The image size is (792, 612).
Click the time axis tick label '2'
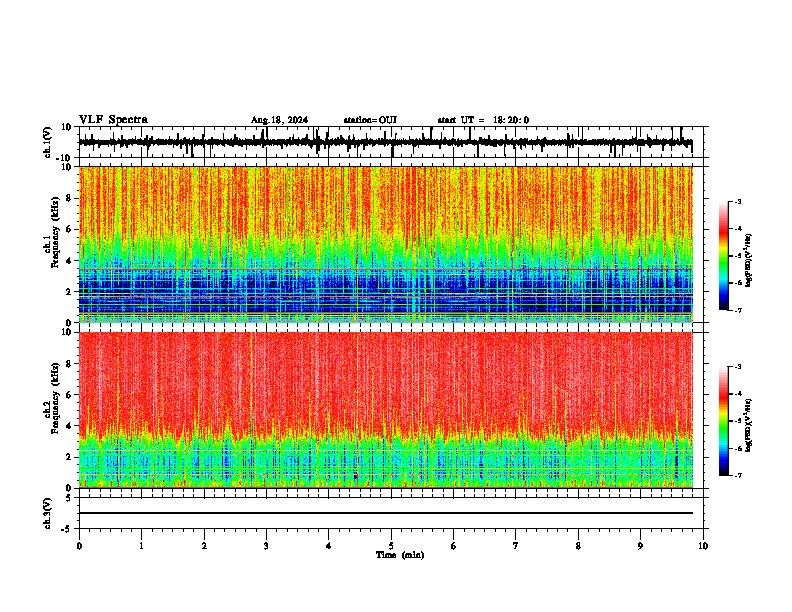[x=204, y=546]
